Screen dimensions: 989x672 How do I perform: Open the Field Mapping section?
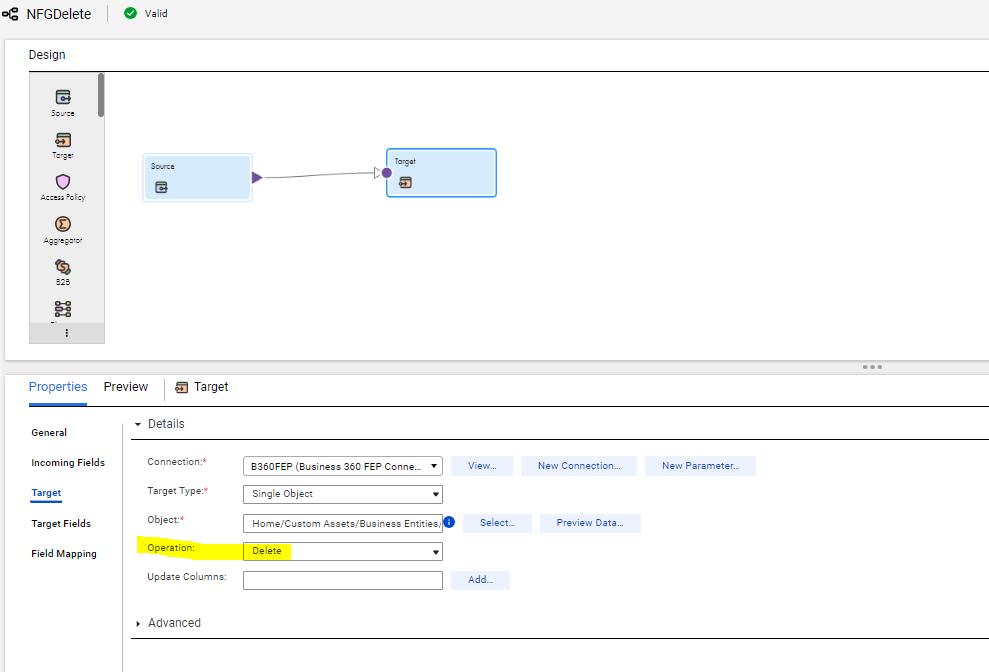[64, 553]
